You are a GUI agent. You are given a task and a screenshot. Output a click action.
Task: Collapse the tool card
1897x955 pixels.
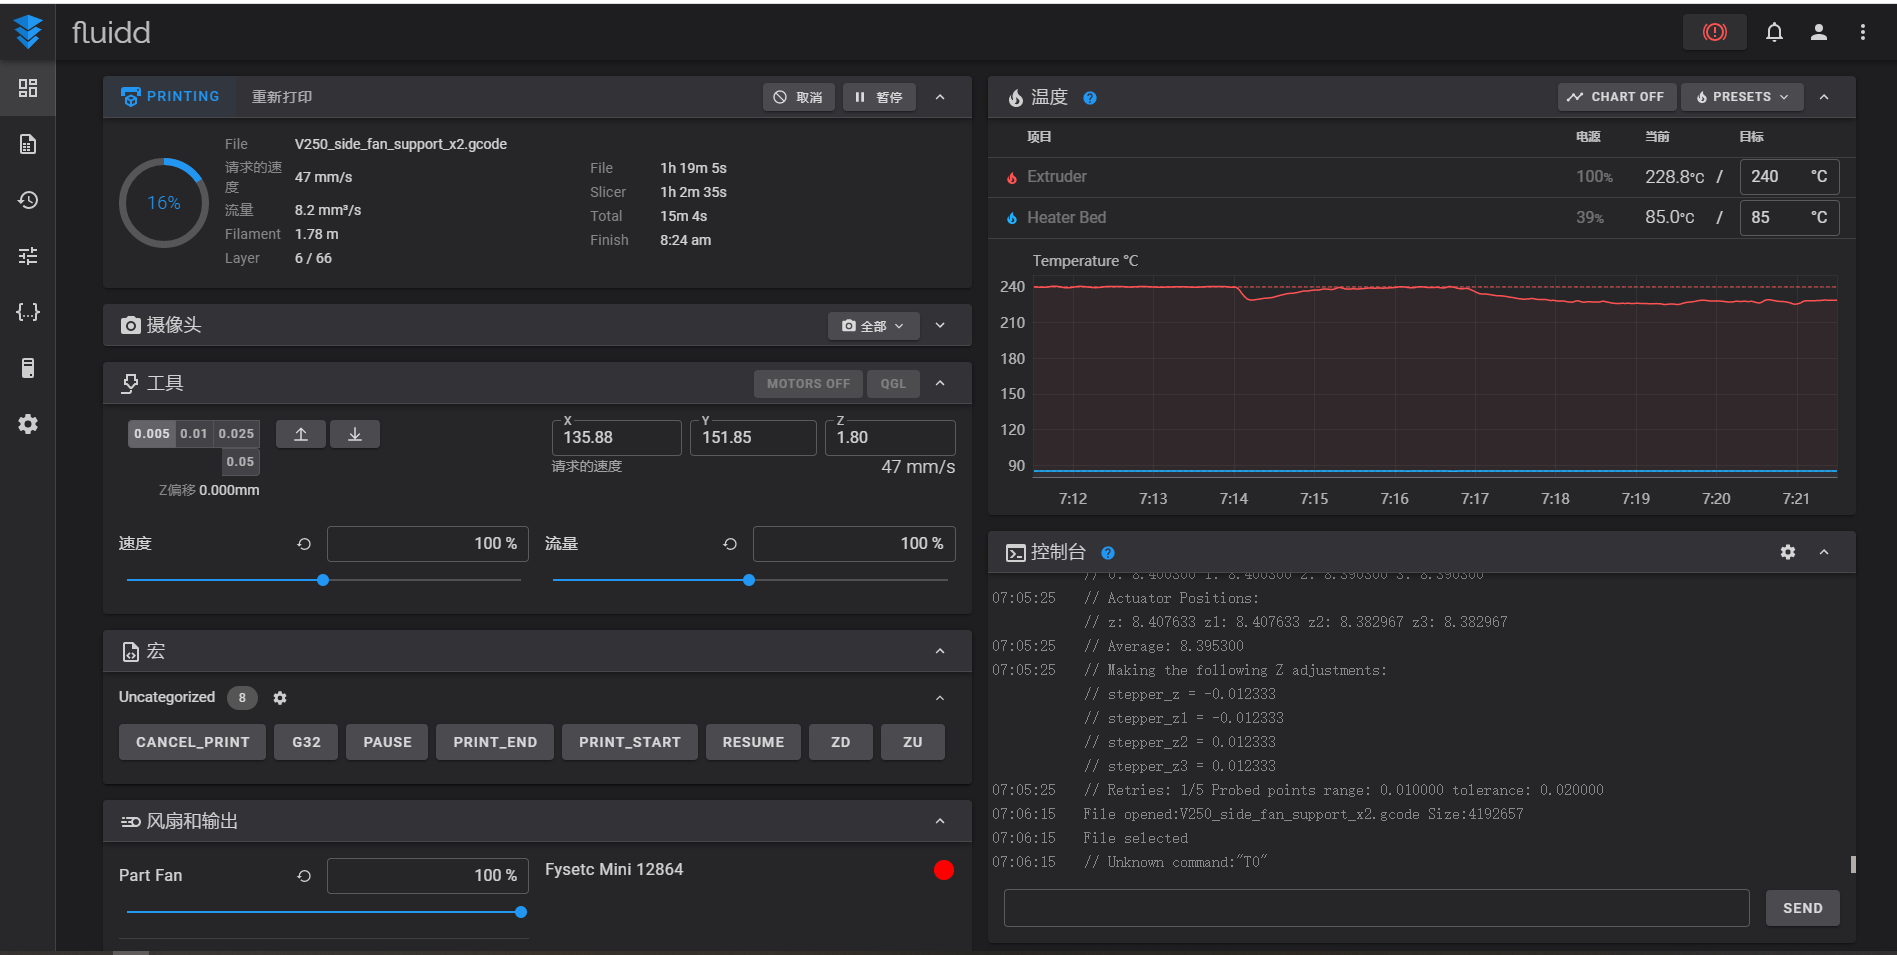(940, 384)
